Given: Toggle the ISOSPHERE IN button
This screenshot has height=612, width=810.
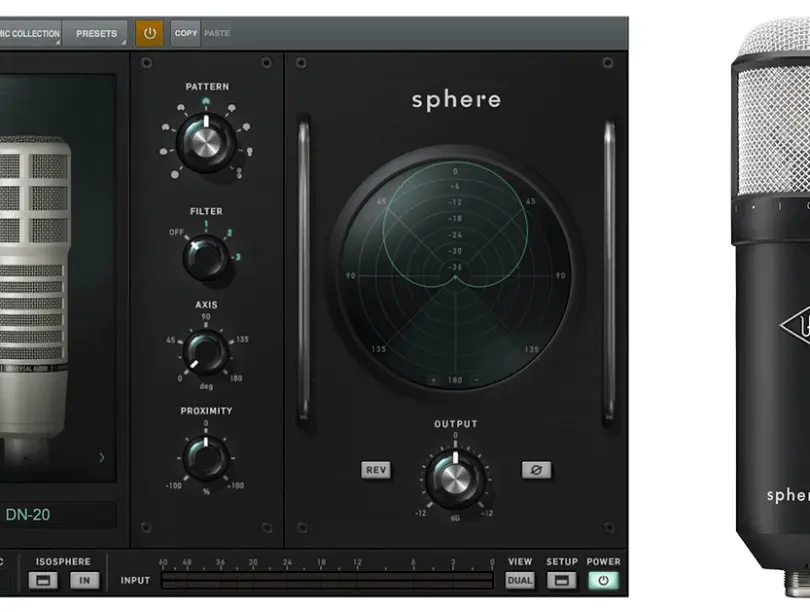Looking at the screenshot, I should click(84, 580).
